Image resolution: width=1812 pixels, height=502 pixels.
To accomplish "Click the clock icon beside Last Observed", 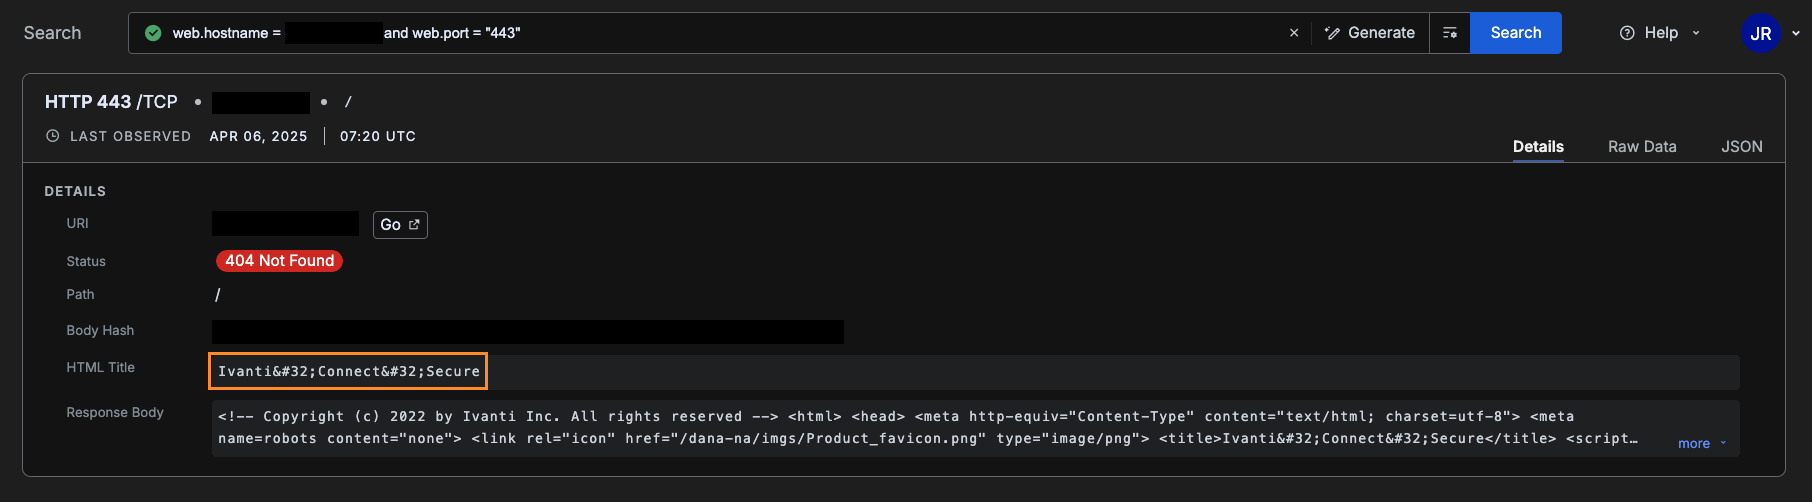I will coord(53,136).
